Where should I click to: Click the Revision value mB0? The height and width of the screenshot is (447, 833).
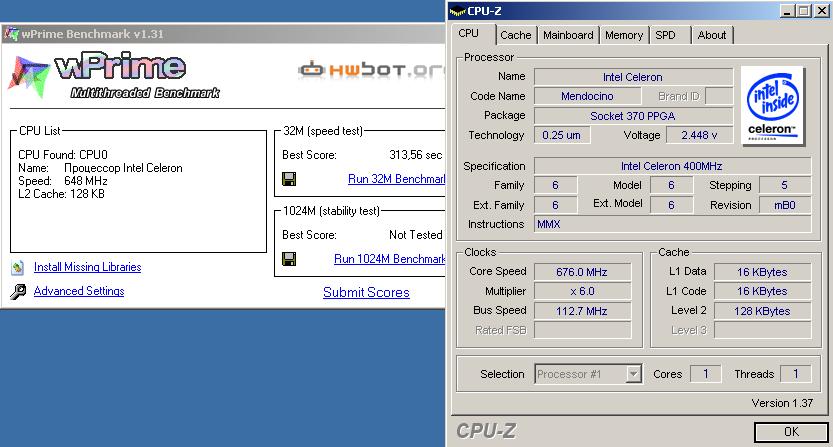(785, 205)
